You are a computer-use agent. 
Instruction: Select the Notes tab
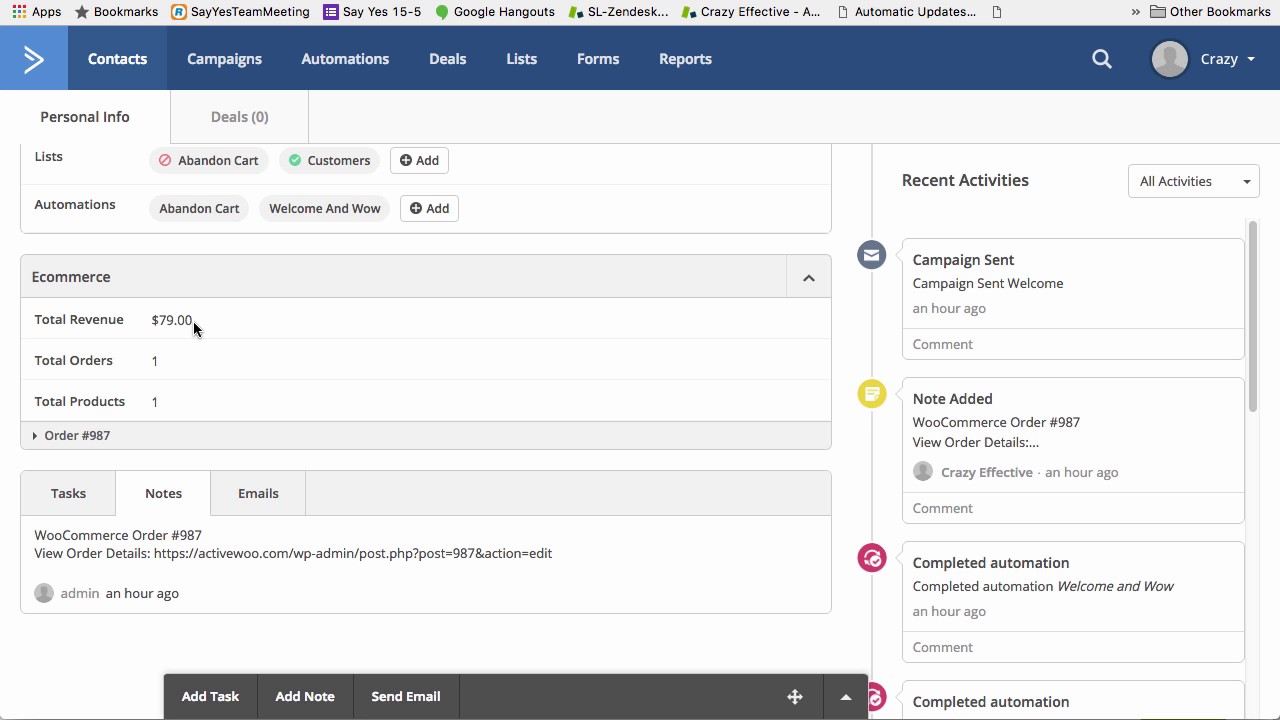163,493
